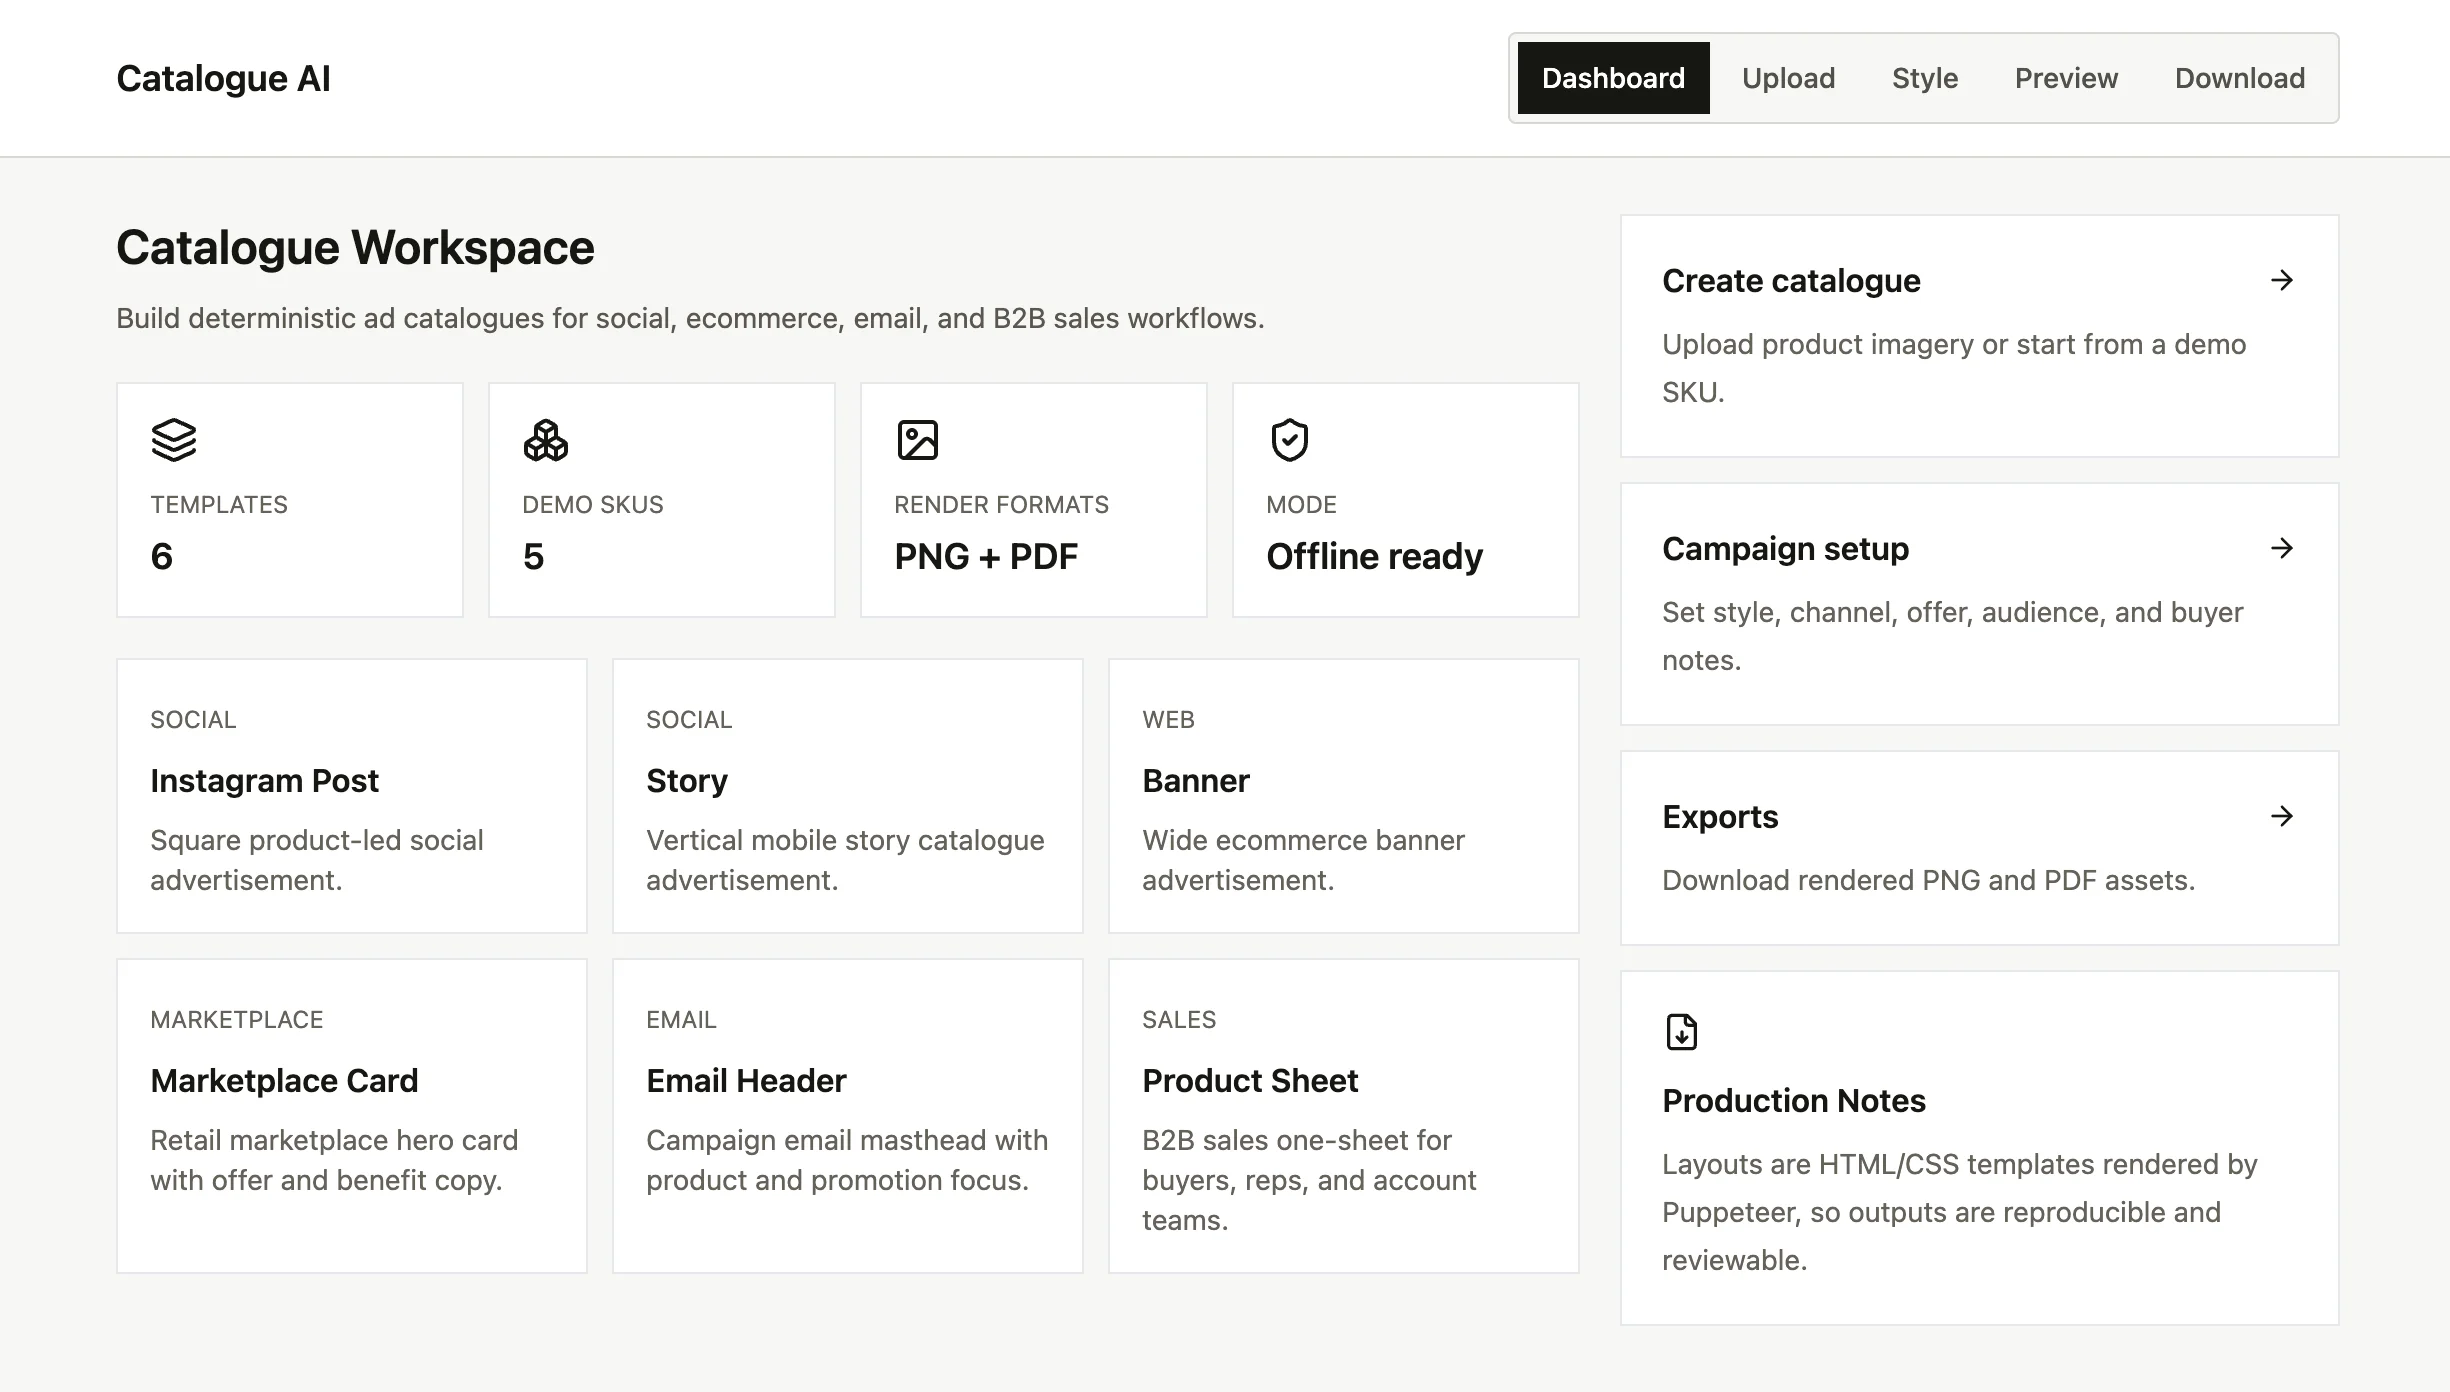The image size is (2450, 1392).
Task: Click 'Download rendered PNG and PDF assets.' text
Action: 1929,880
